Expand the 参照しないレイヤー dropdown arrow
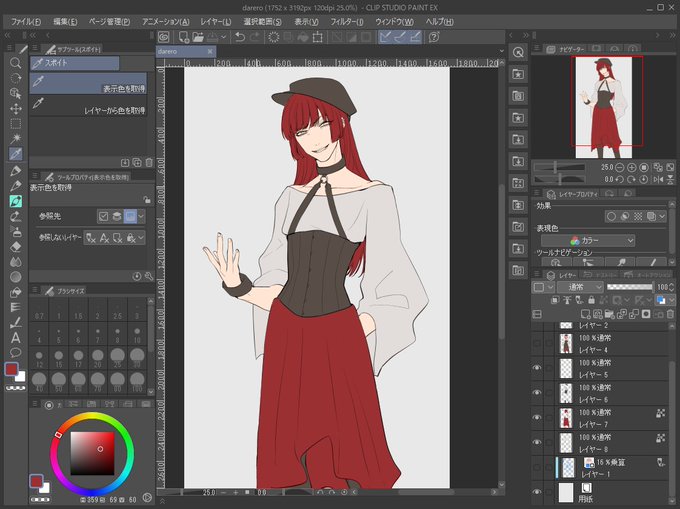This screenshot has width=680, height=509. coord(141,238)
